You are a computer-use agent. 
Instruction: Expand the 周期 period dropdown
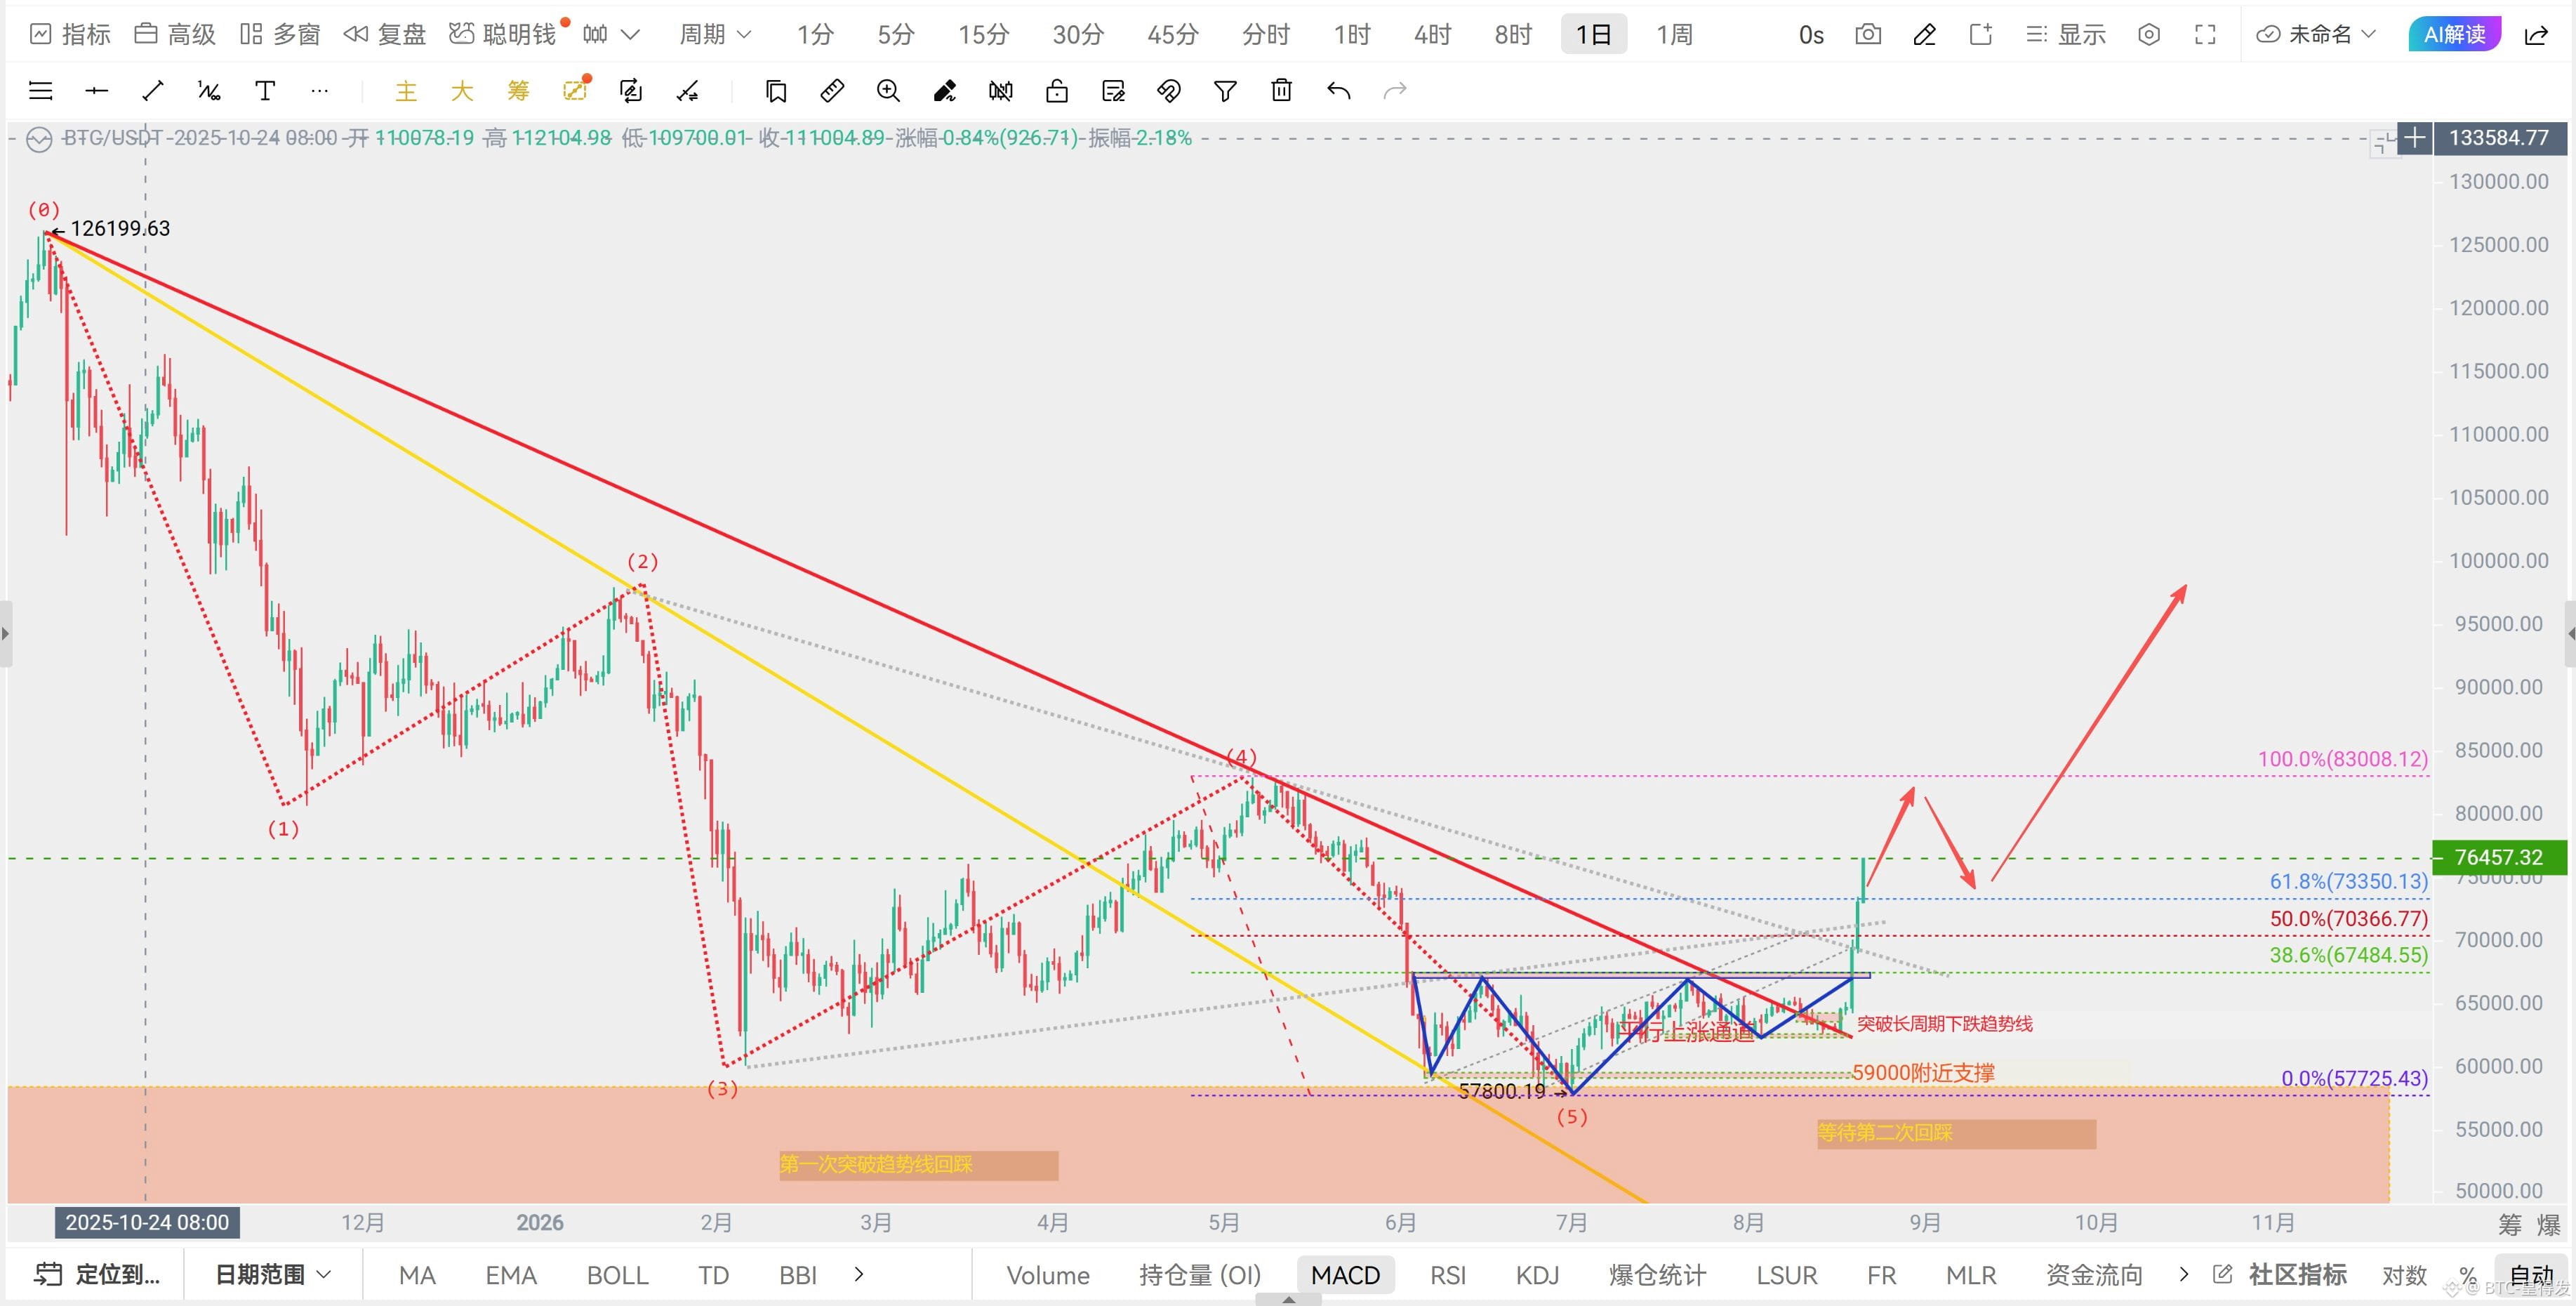714,35
